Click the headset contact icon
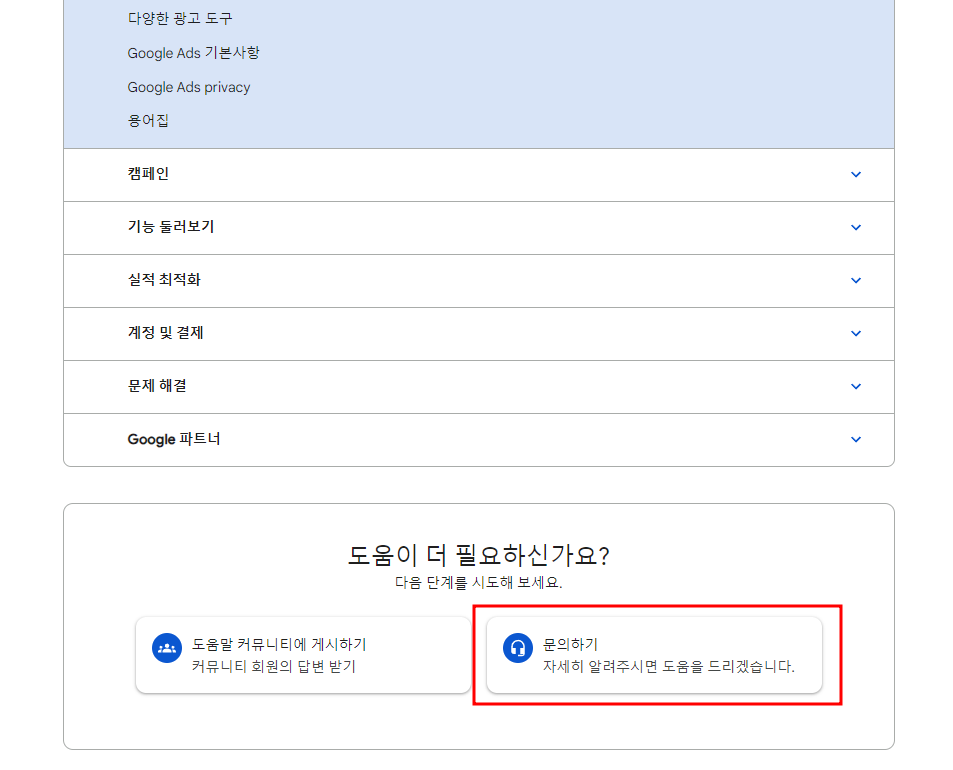Image resolution: width=953 pixels, height=770 pixels. coord(518,648)
